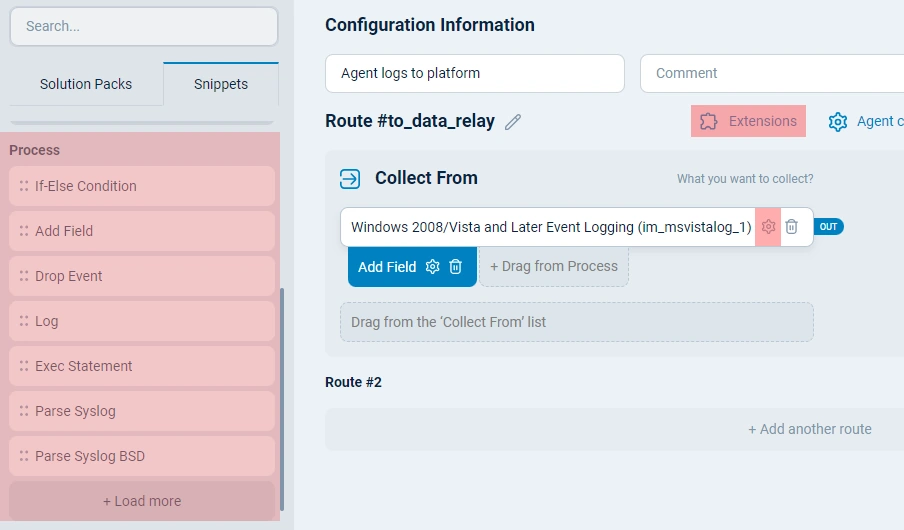Click the sidebar vertical scrollbar
The image size is (904, 530).
pyautogui.click(x=283, y=400)
